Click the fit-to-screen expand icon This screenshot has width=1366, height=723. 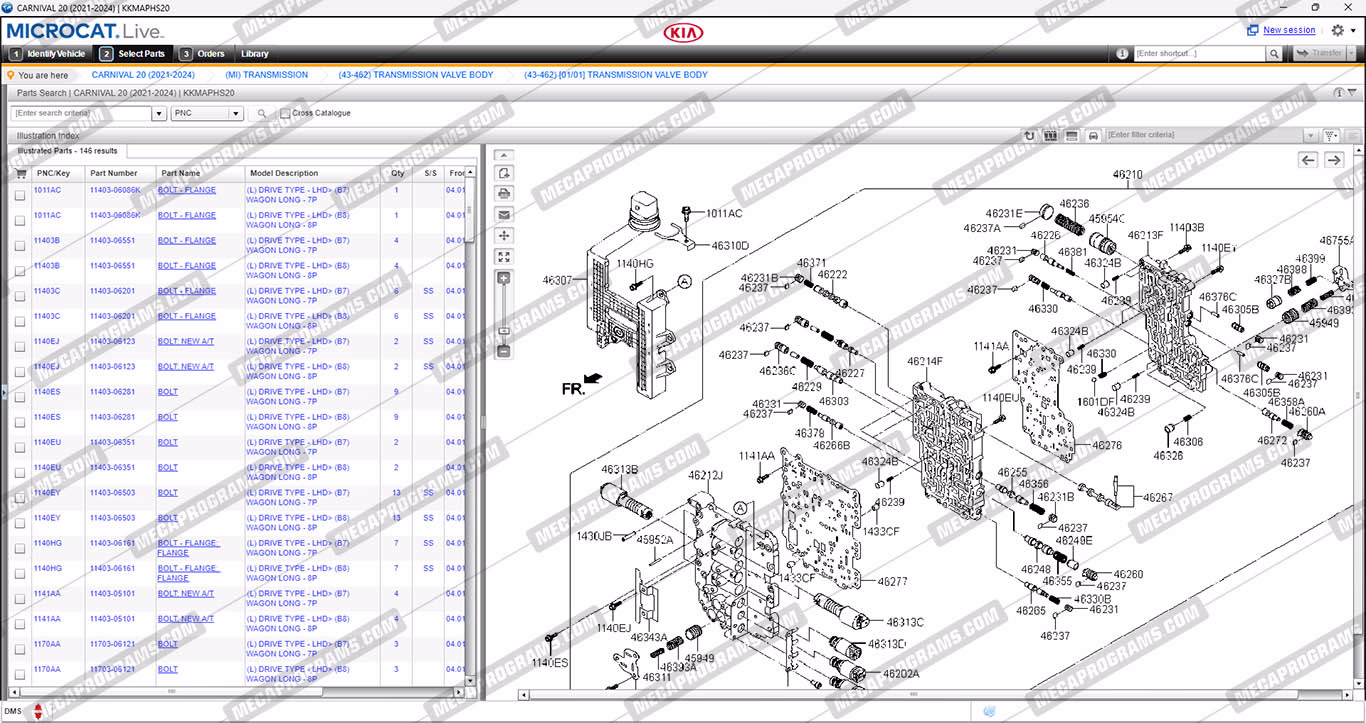coord(504,256)
